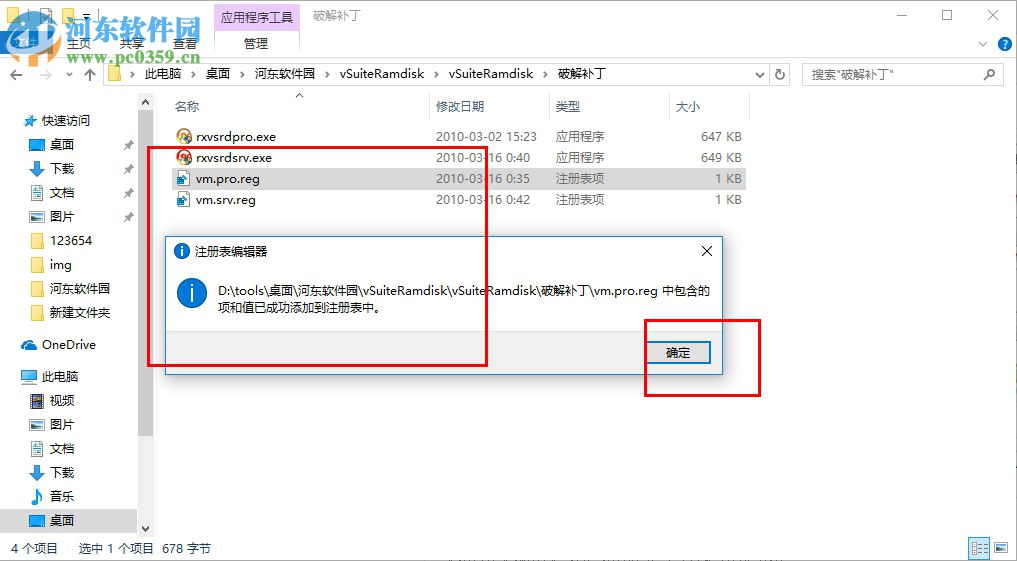
Task: Navigate to 桌面 in the address bar
Action: [x=218, y=74]
